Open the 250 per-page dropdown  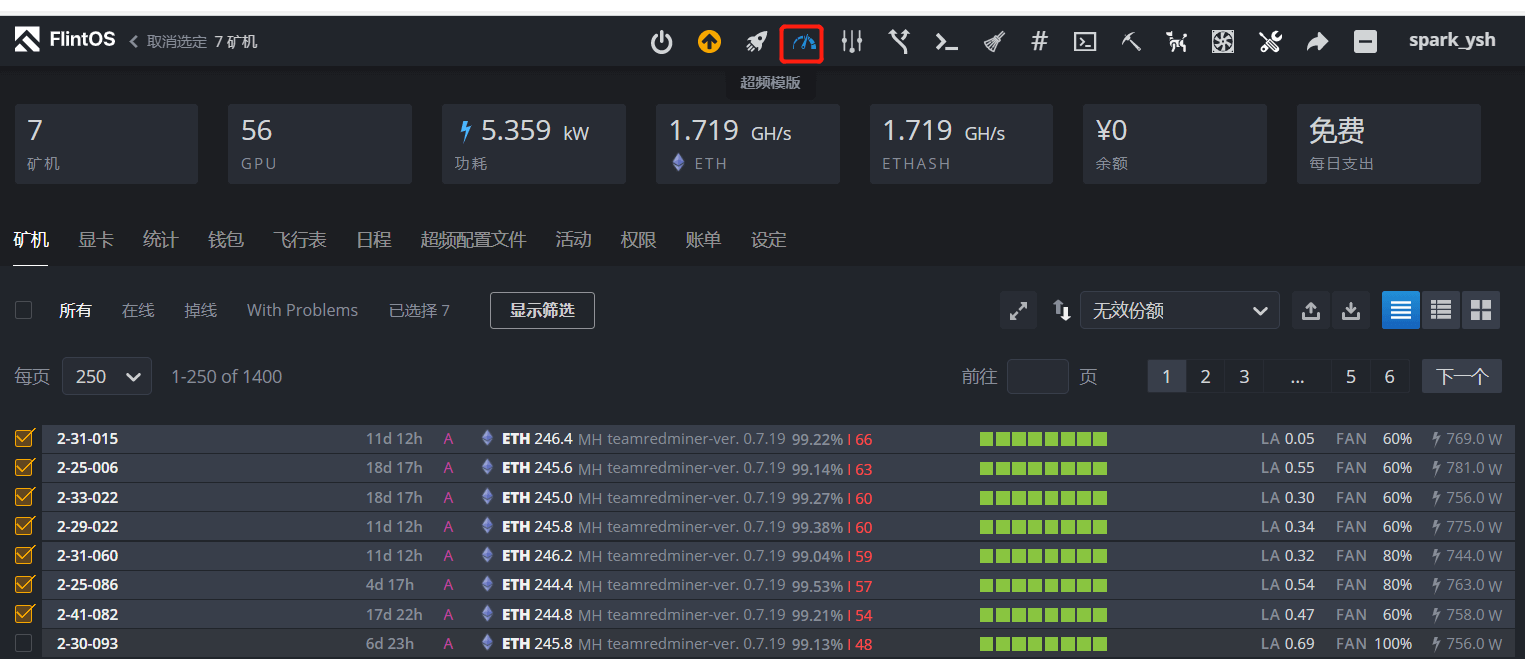106,376
